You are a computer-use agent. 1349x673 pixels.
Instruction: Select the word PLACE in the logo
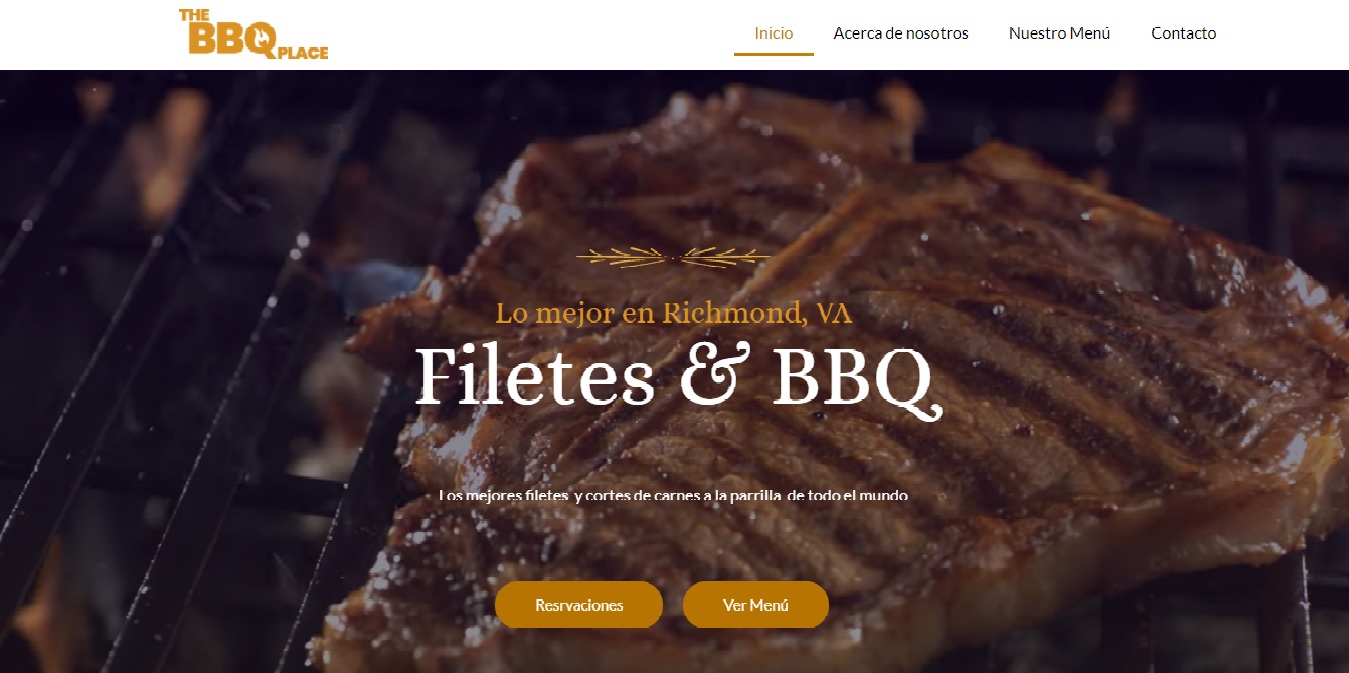[x=303, y=53]
